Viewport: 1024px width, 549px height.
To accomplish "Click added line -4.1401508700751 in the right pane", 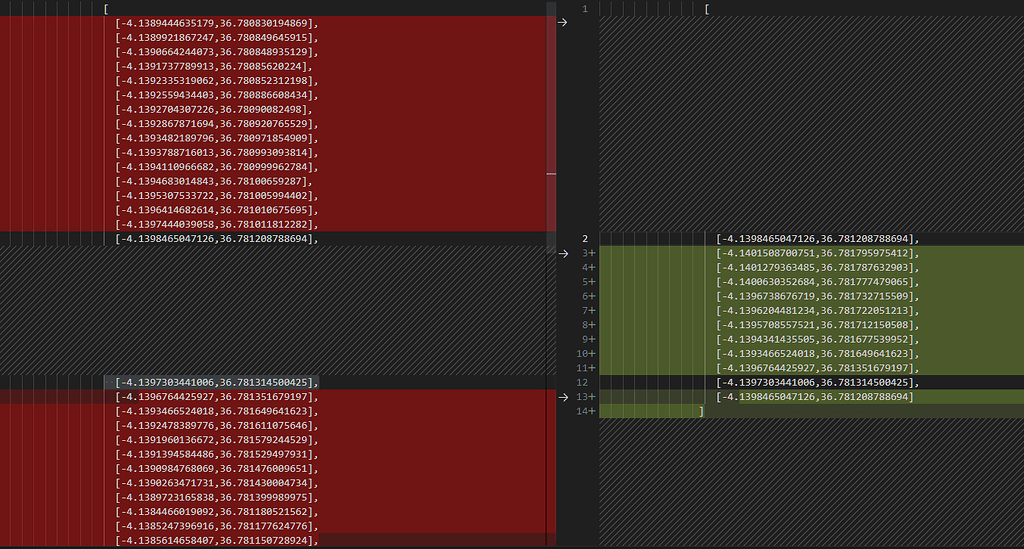I will click(817, 253).
